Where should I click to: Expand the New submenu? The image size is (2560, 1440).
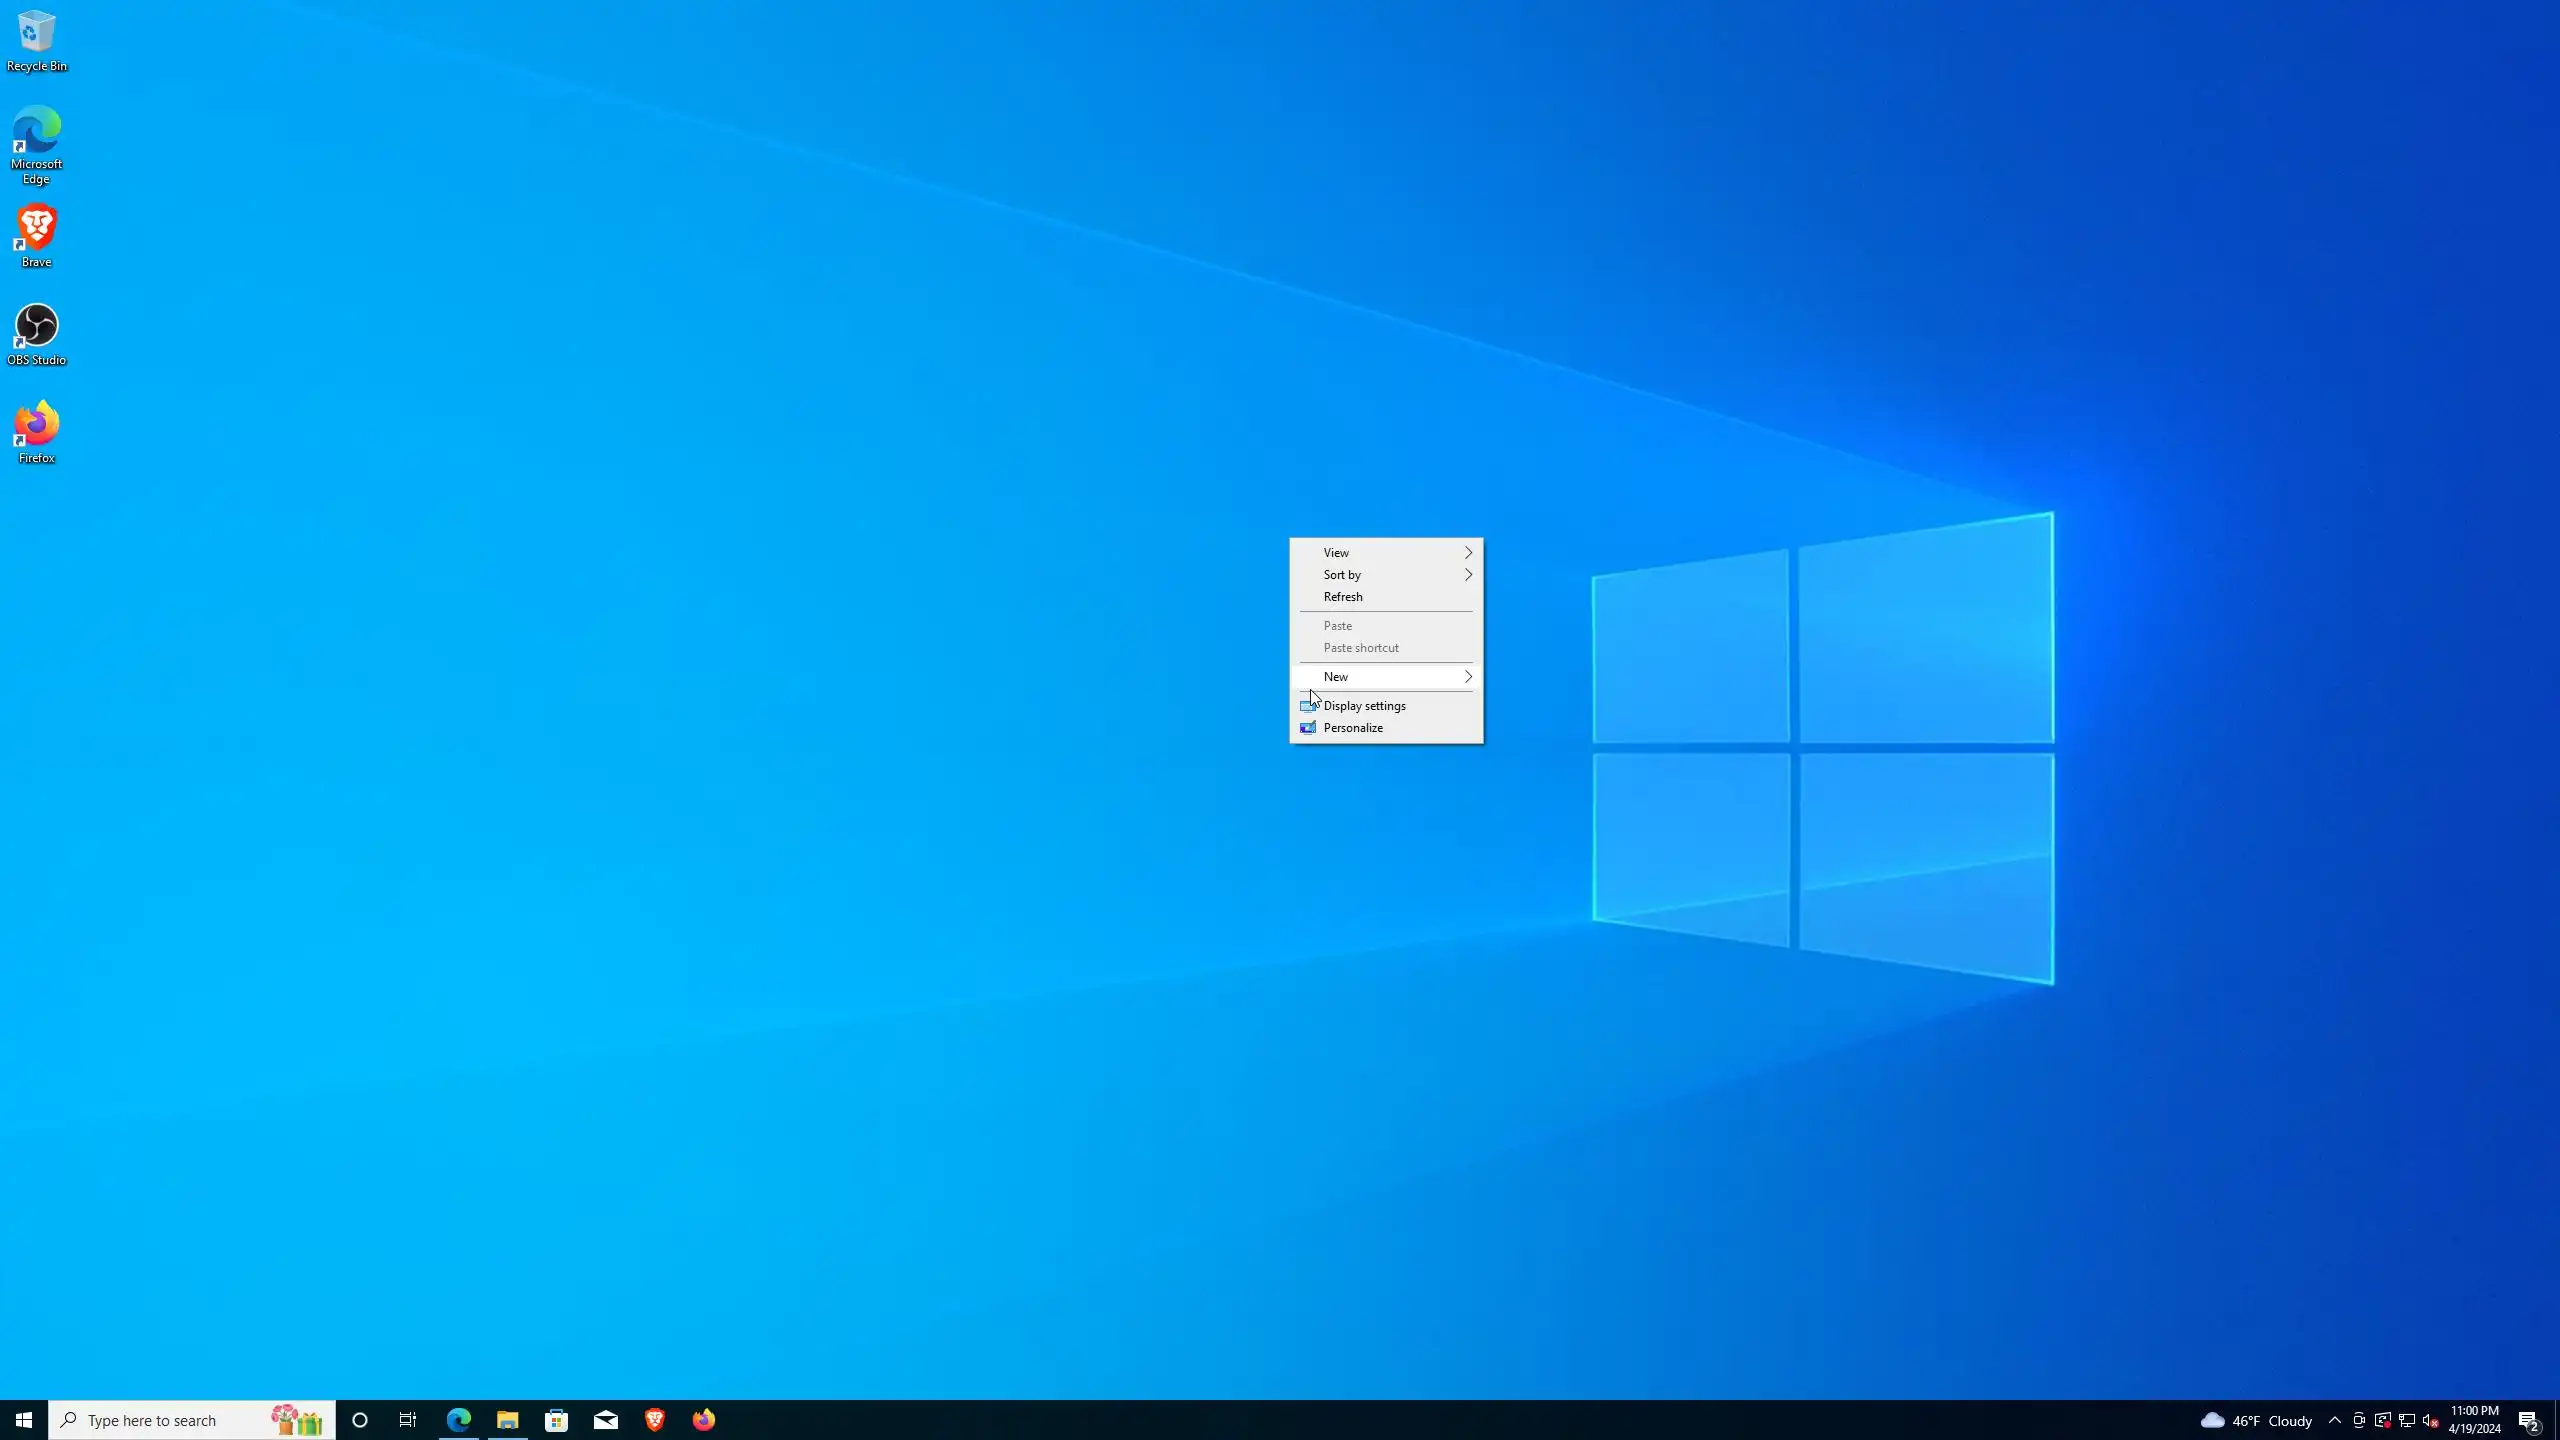[1385, 677]
